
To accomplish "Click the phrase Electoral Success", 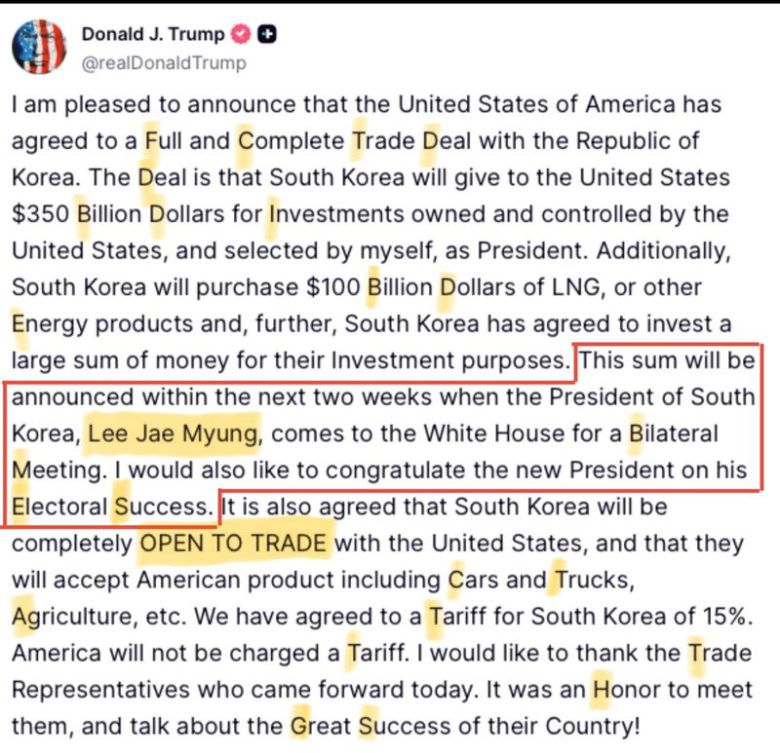I will (x=112, y=507).
